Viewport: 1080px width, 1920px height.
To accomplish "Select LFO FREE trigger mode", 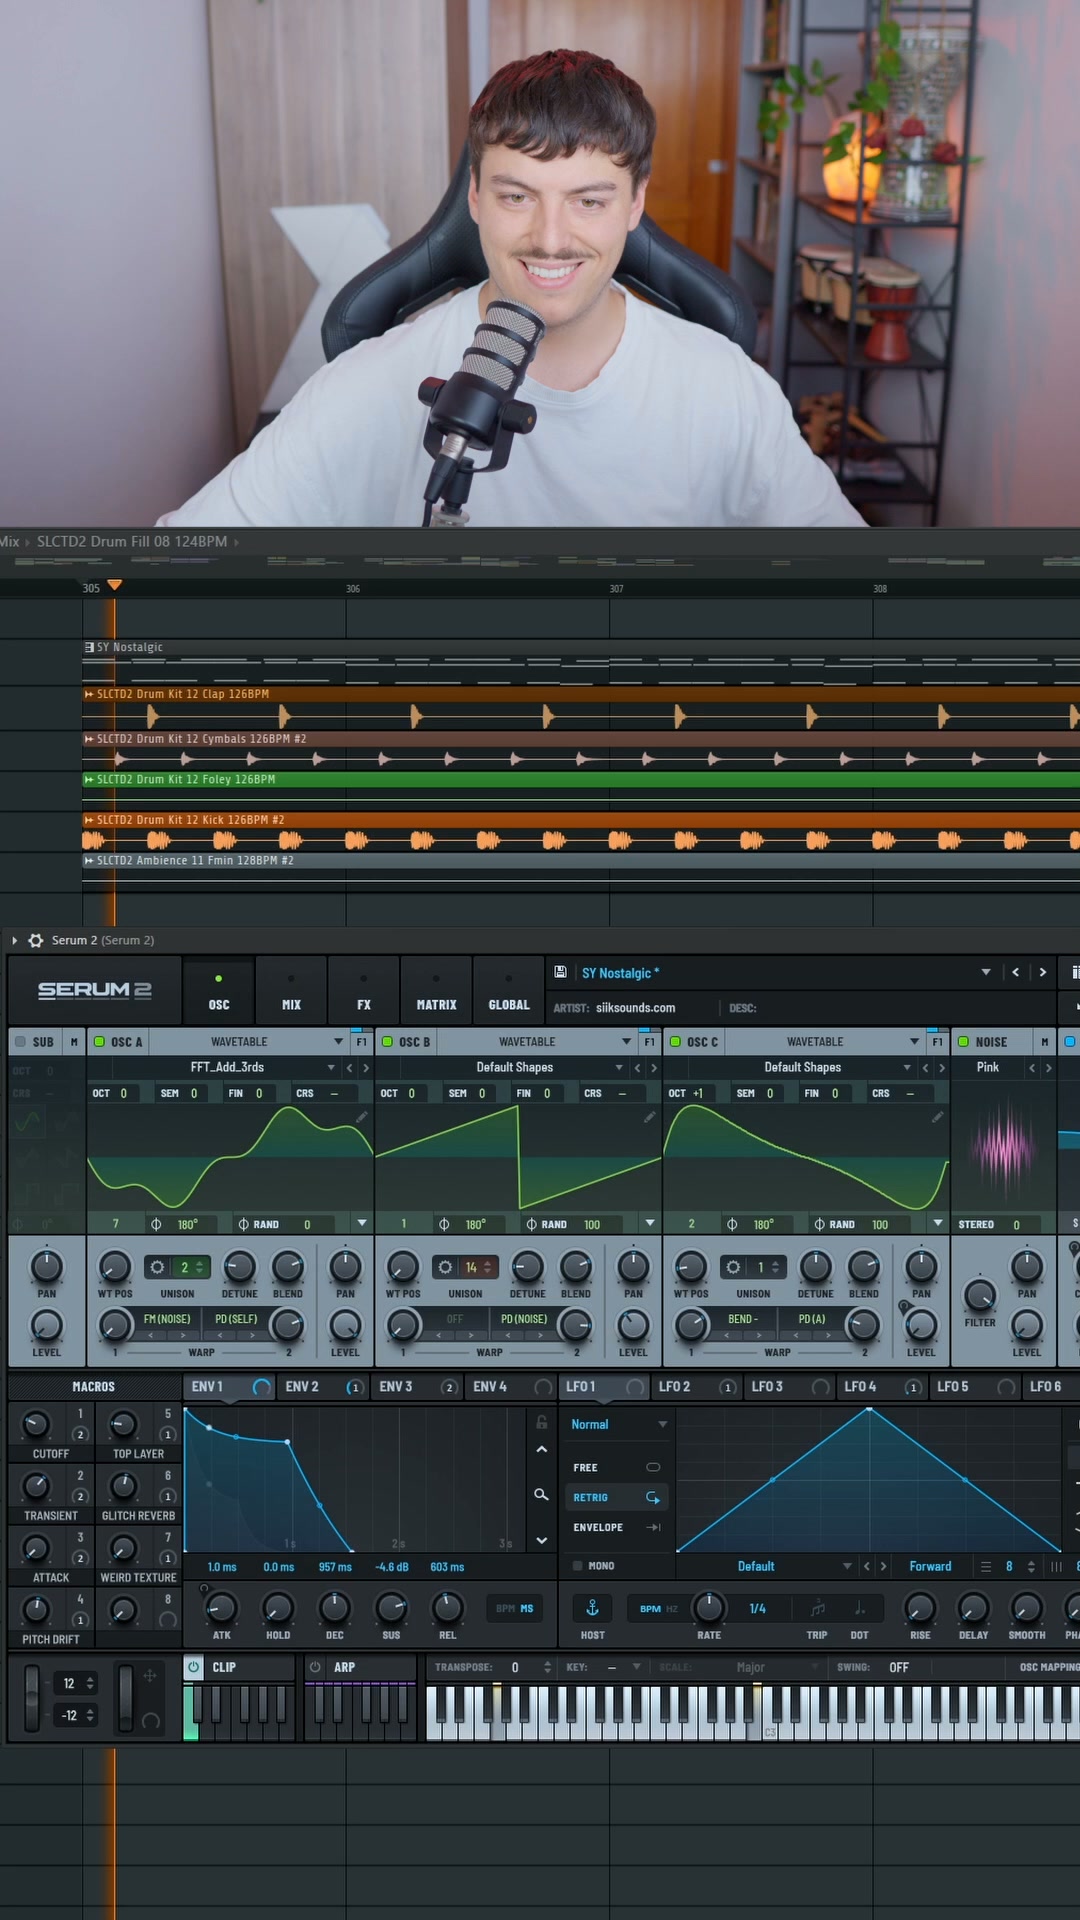I will pyautogui.click(x=616, y=1467).
